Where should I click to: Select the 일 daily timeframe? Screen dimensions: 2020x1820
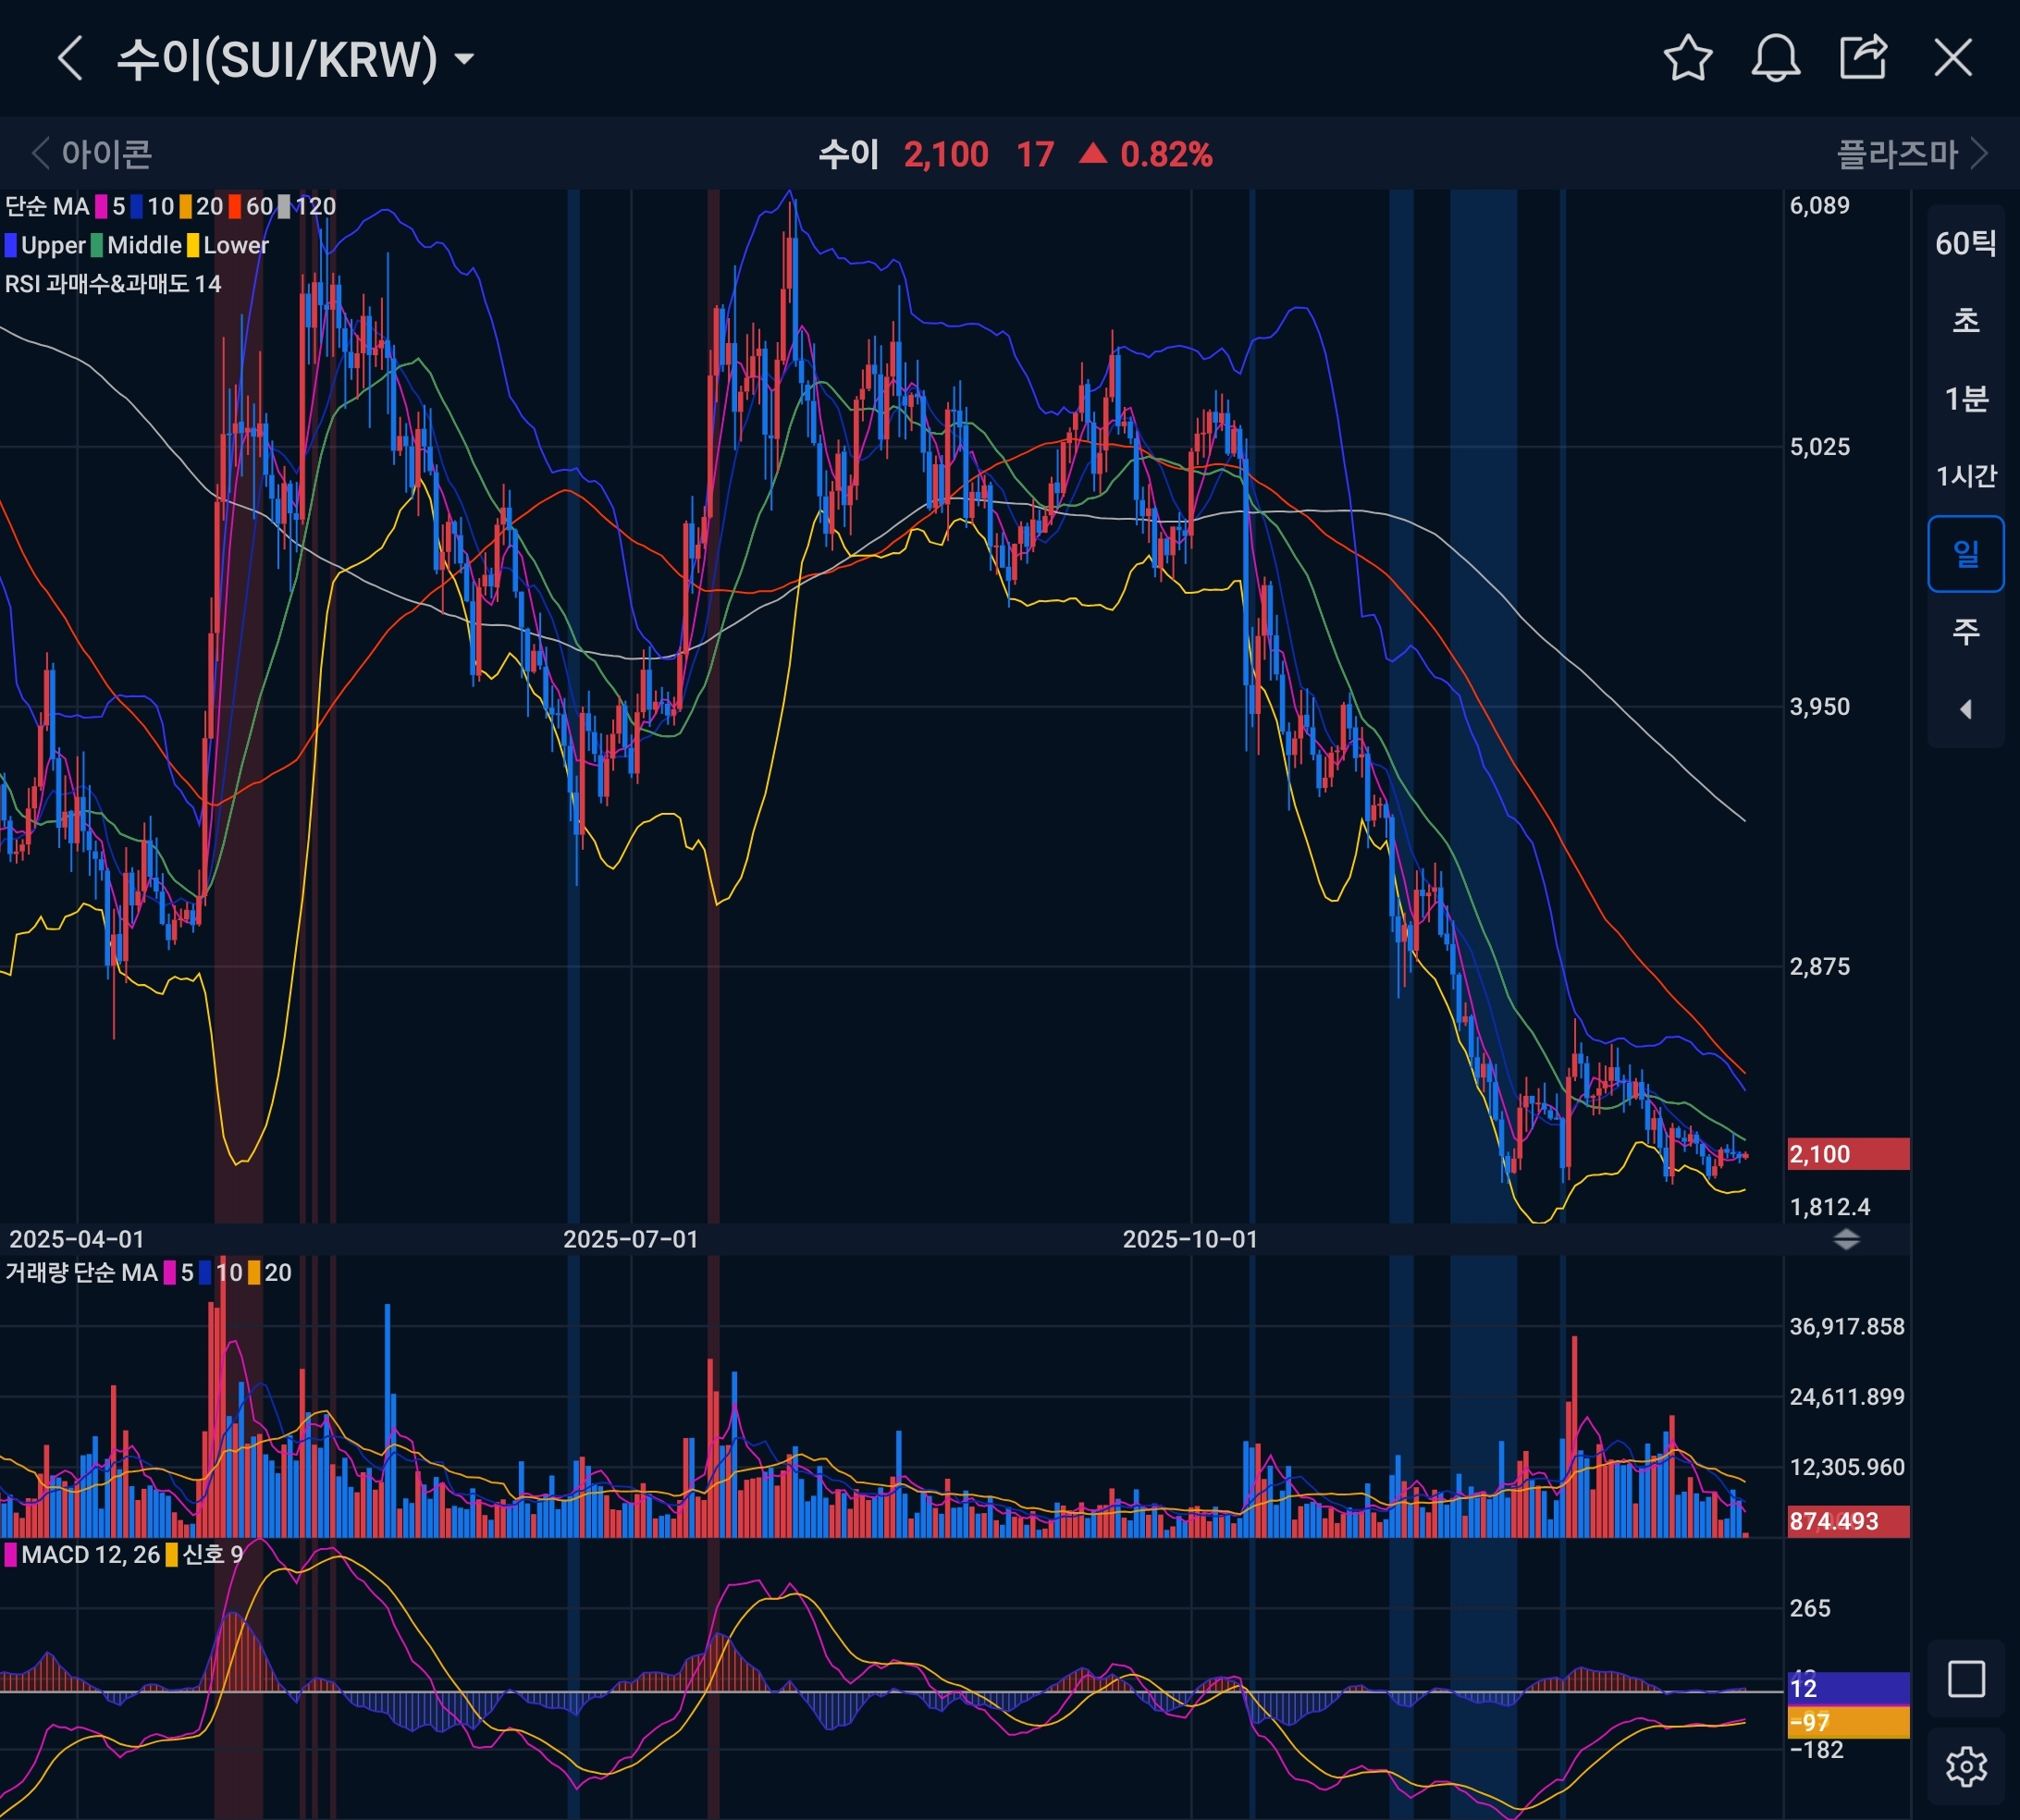tap(1966, 554)
